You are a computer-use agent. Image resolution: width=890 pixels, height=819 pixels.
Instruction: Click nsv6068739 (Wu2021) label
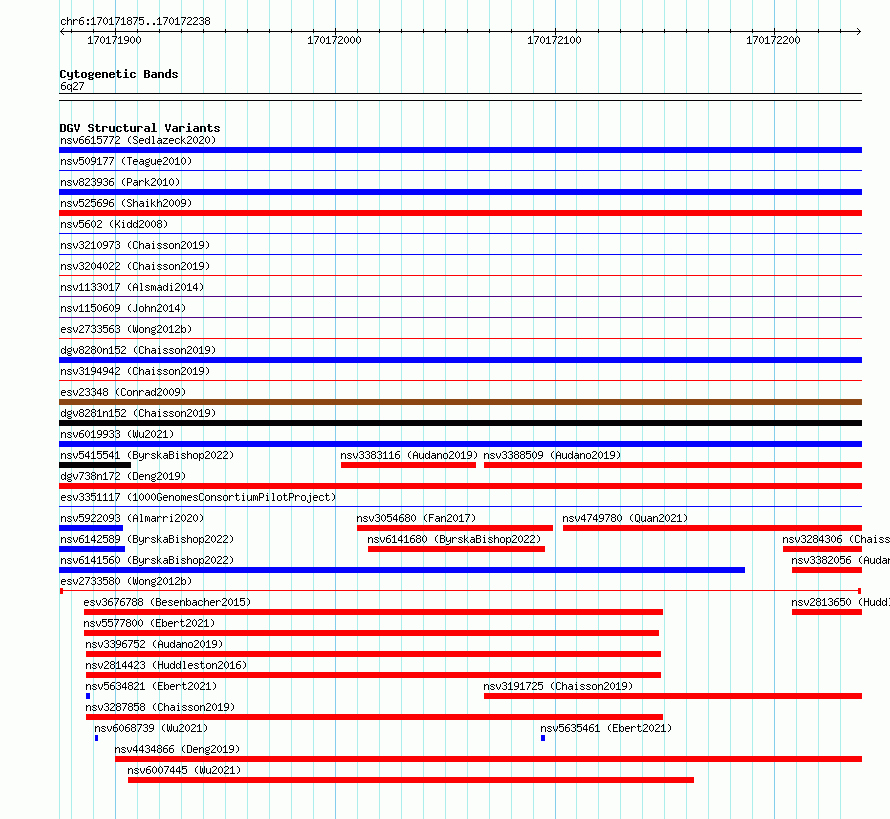[151, 728]
